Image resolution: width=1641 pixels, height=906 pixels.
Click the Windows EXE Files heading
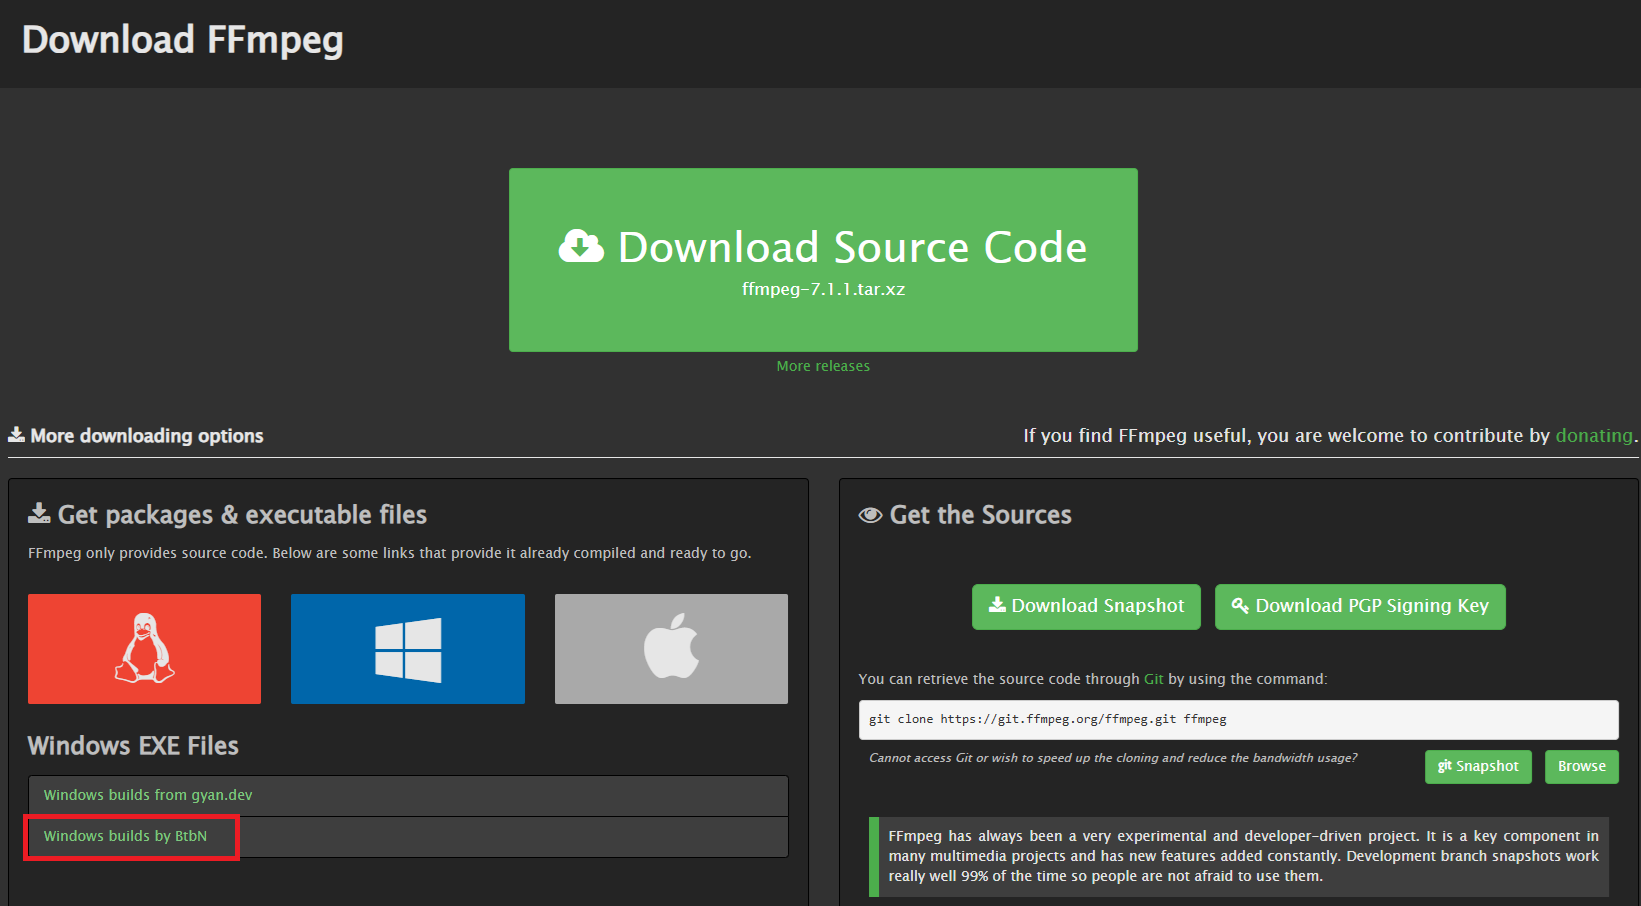coord(133,746)
